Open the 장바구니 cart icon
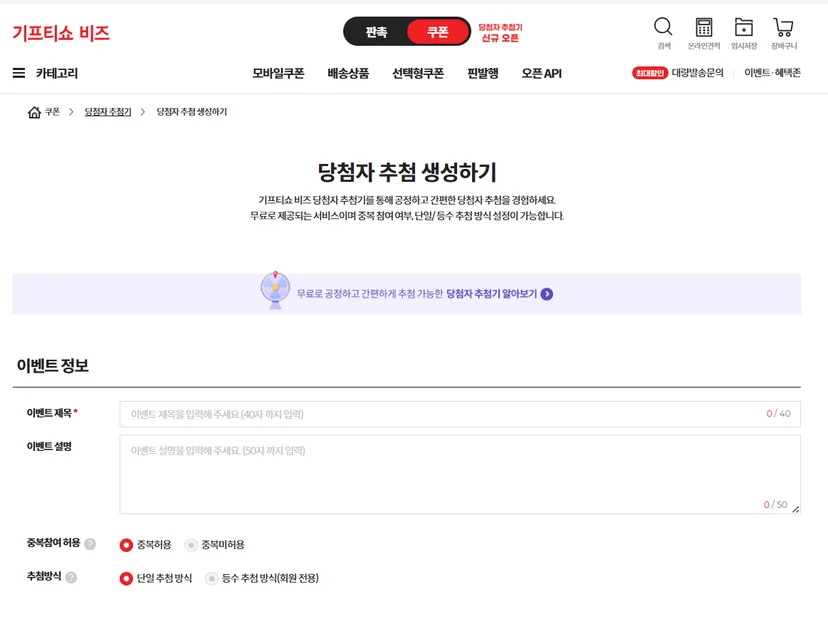Screen dimensions: 828x622 784,27
